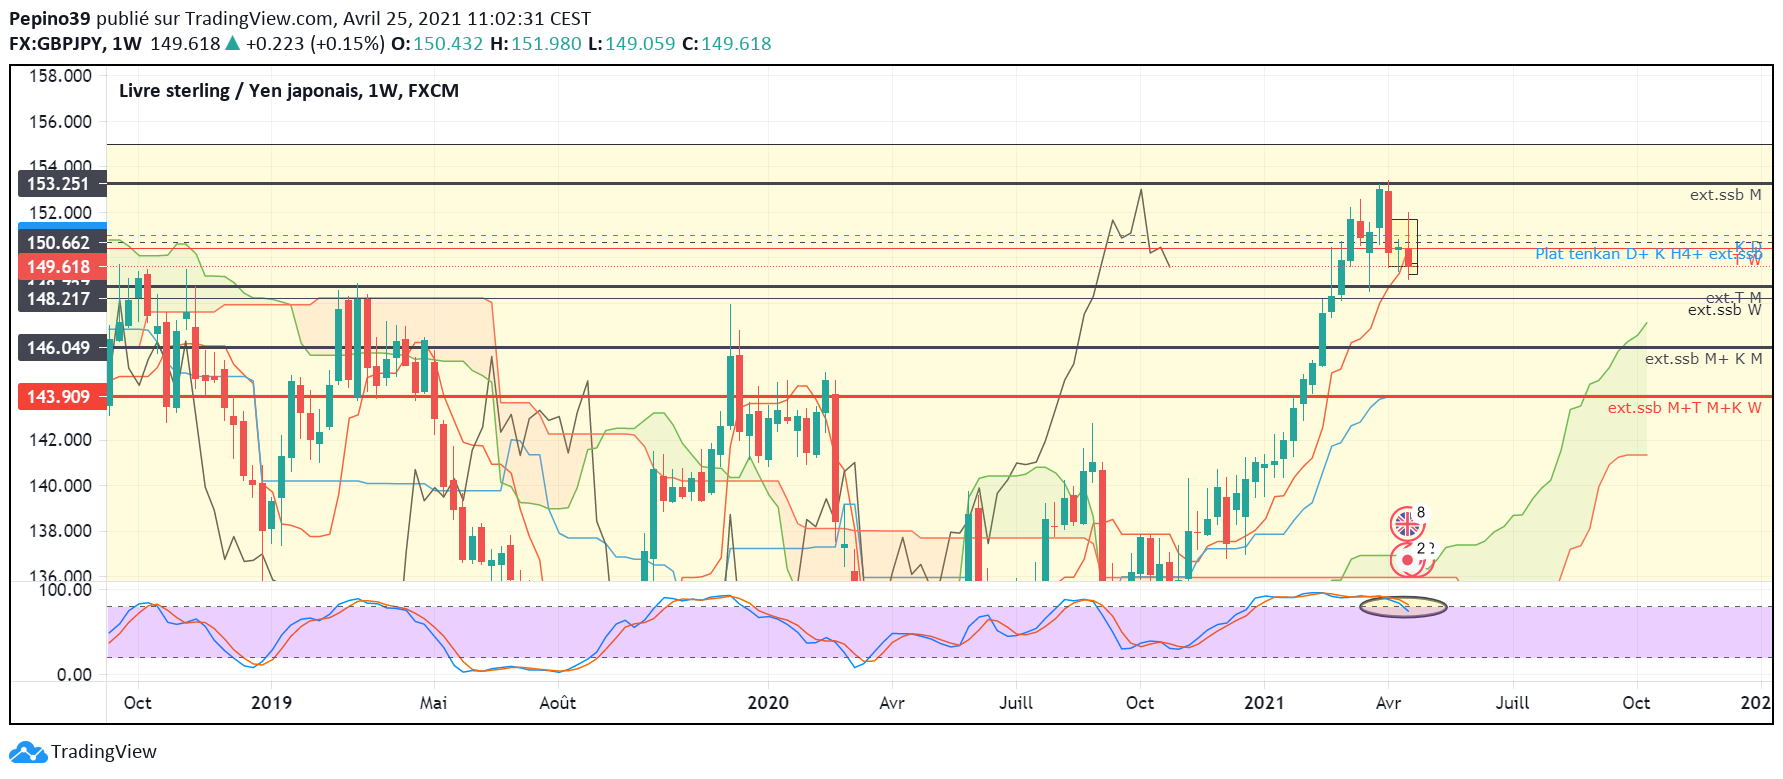Click the 142.000 price axis label
Viewport: 1783px width, 779px height.
tap(60, 440)
